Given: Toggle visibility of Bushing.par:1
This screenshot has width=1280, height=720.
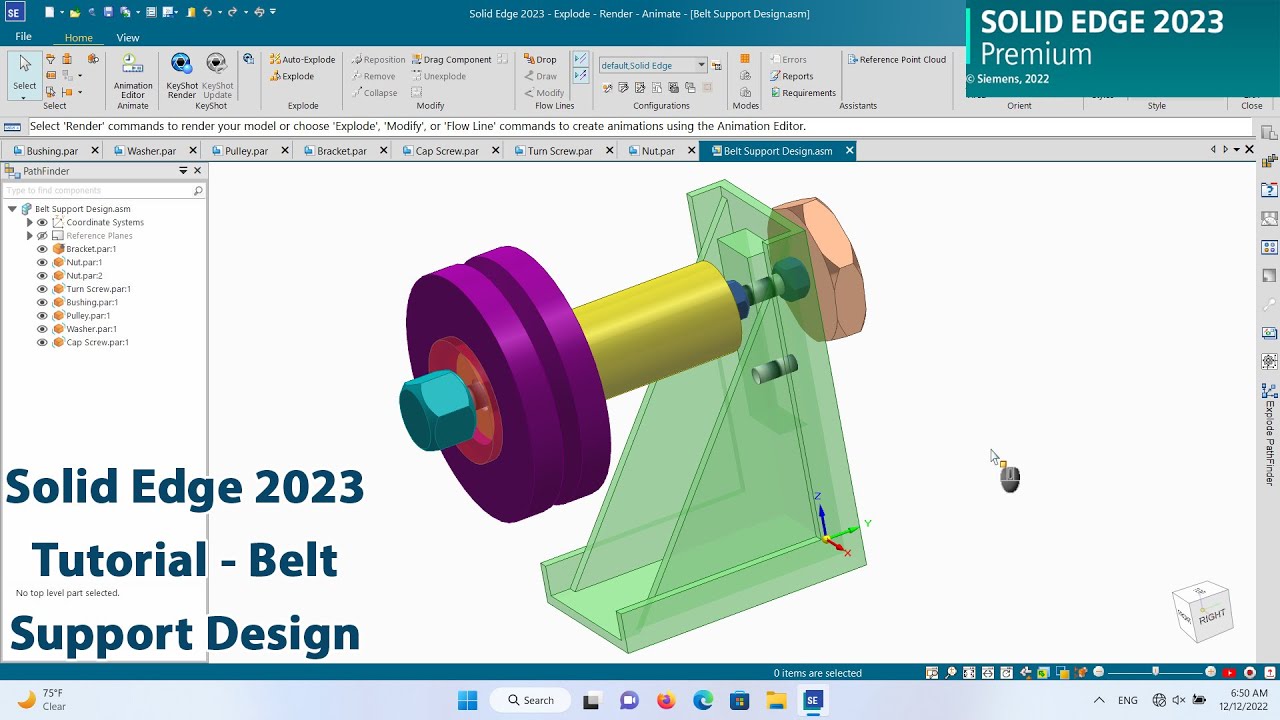Looking at the screenshot, I should coord(42,302).
